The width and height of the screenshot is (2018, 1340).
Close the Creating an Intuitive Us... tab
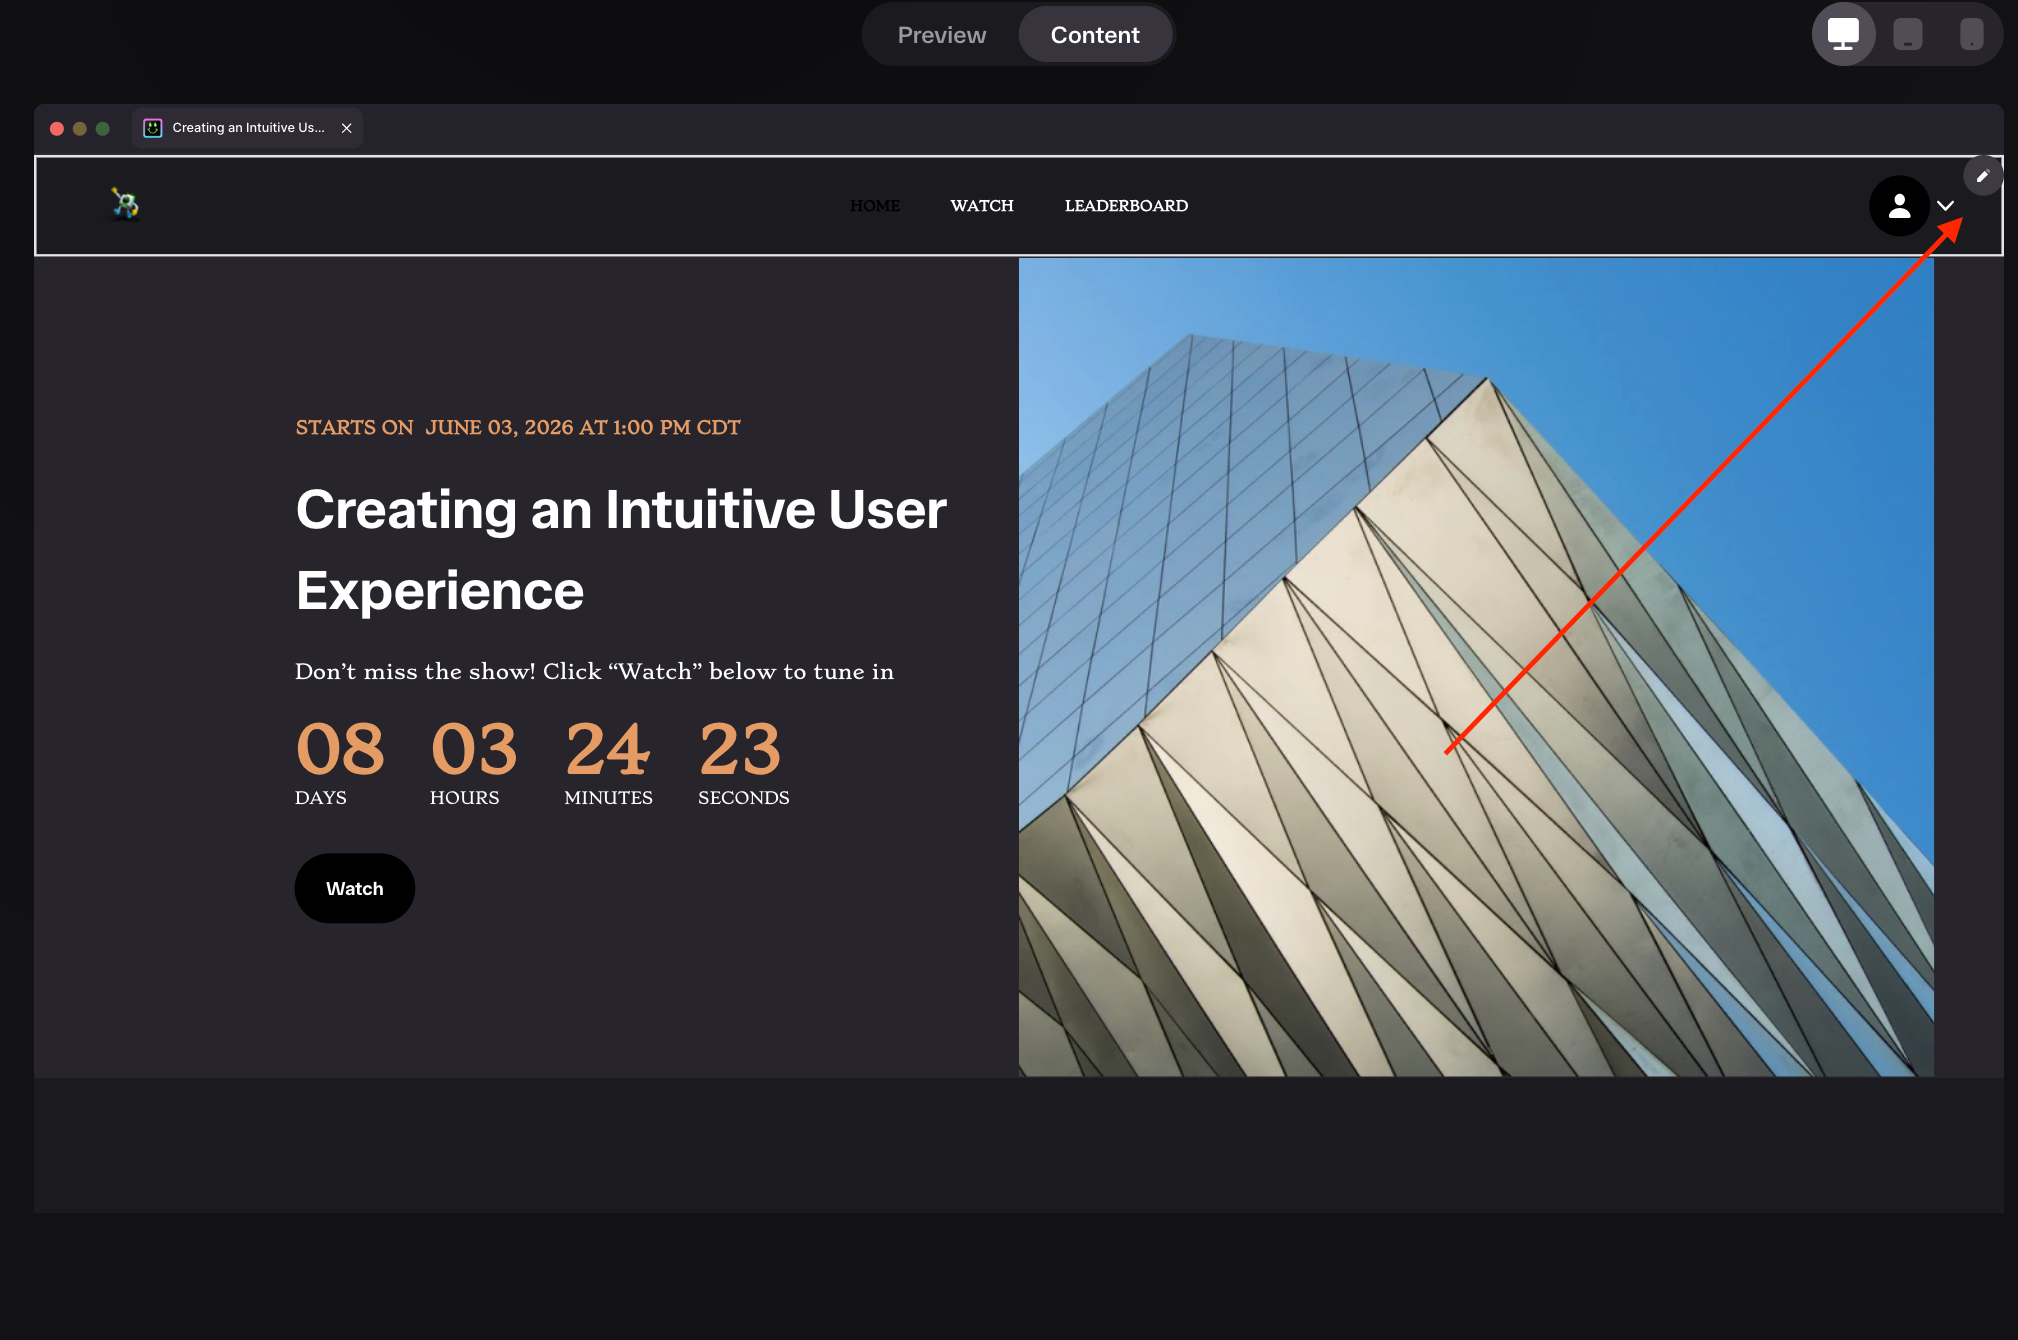tap(346, 128)
